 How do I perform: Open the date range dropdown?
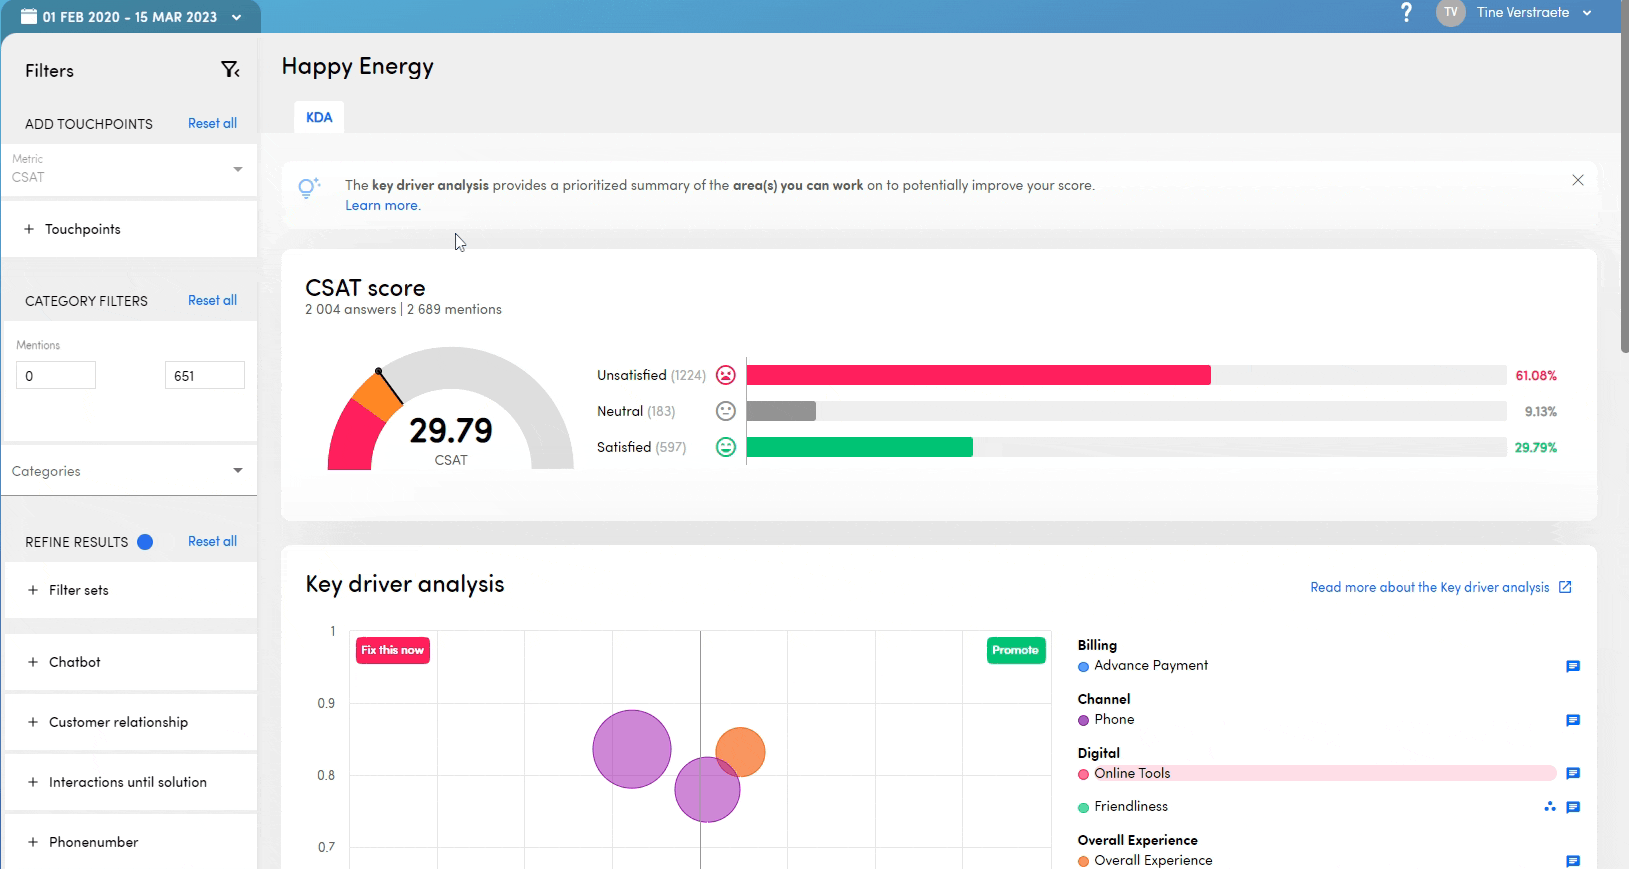[x=130, y=17]
